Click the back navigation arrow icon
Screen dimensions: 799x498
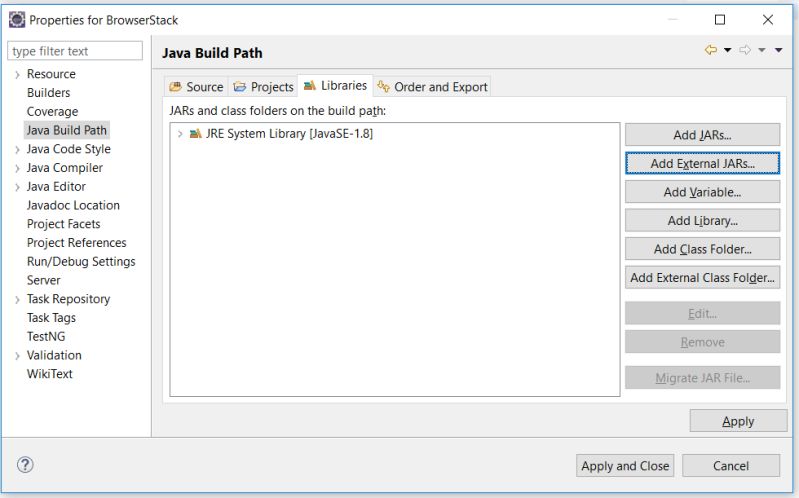tap(711, 50)
